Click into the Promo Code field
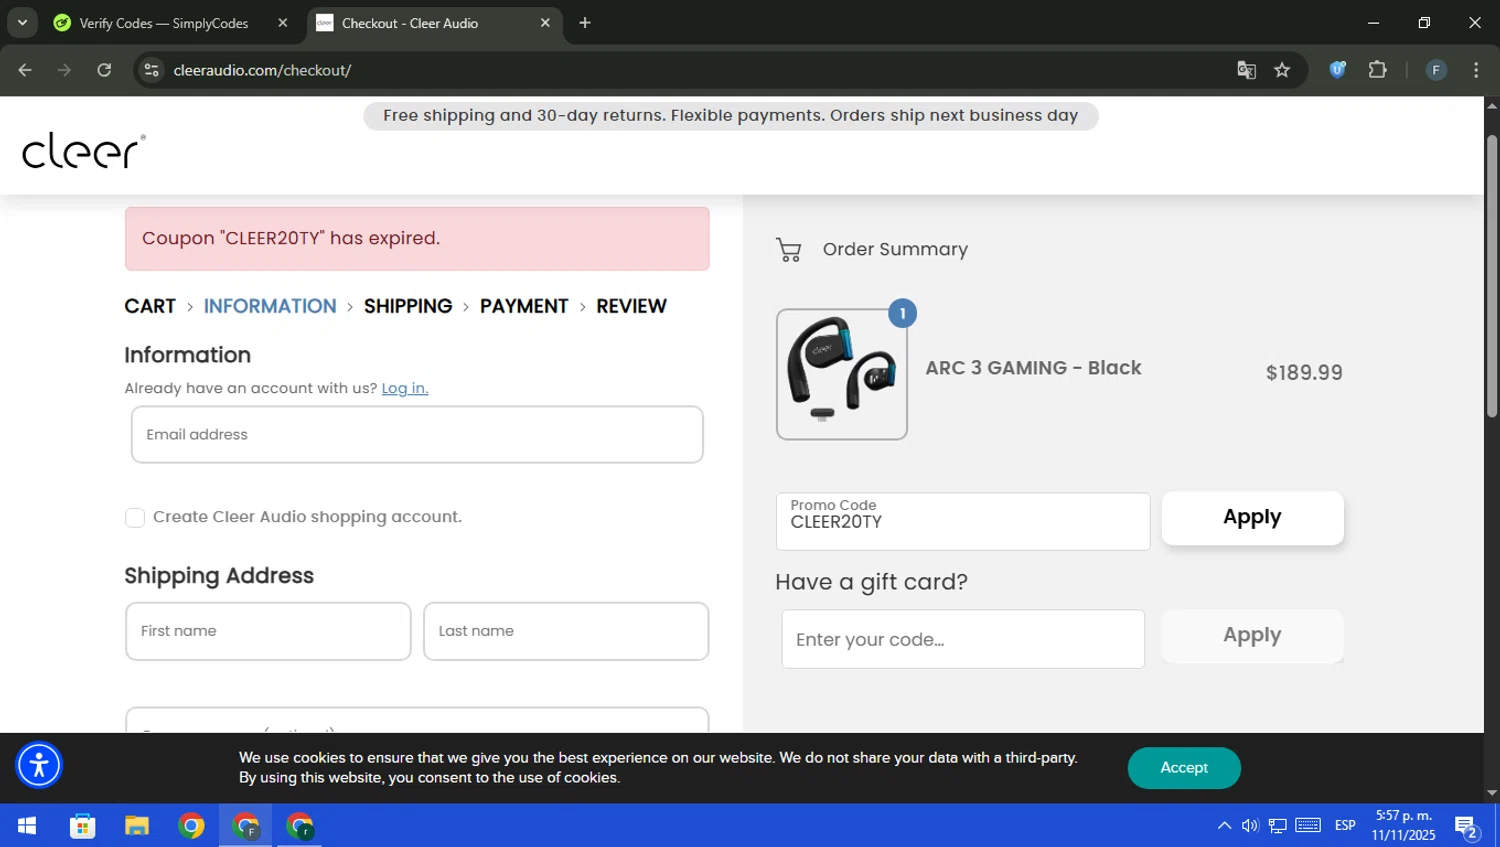The height and width of the screenshot is (847, 1500). pyautogui.click(x=963, y=521)
